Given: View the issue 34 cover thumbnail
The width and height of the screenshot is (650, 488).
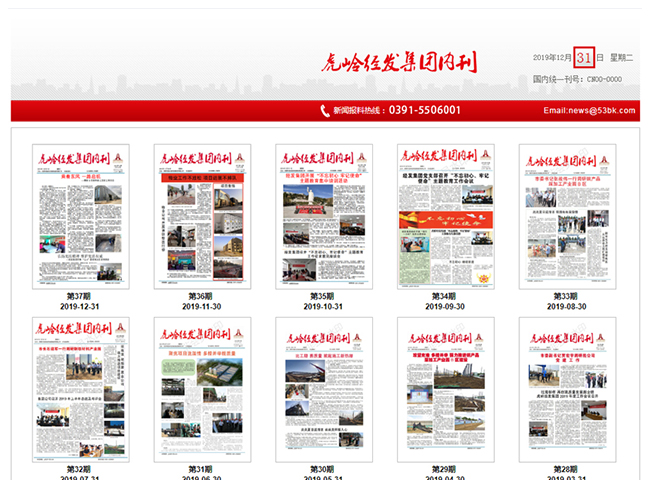Looking at the screenshot, I should click(445, 217).
